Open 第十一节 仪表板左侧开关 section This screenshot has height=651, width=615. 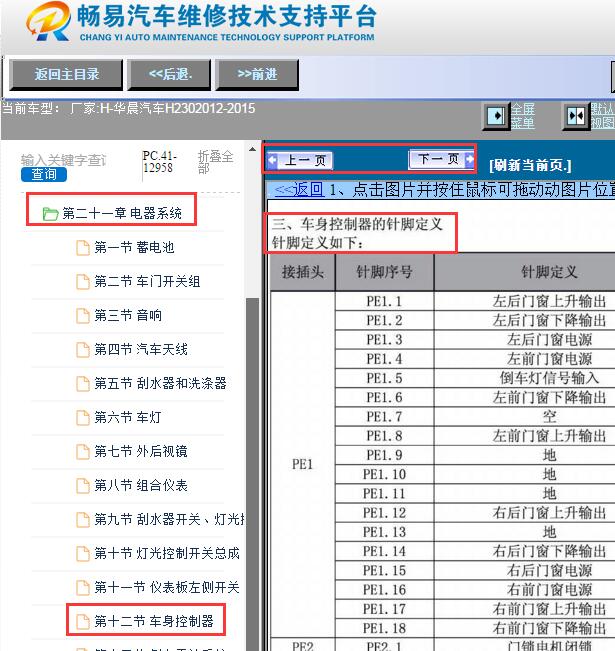167,587
